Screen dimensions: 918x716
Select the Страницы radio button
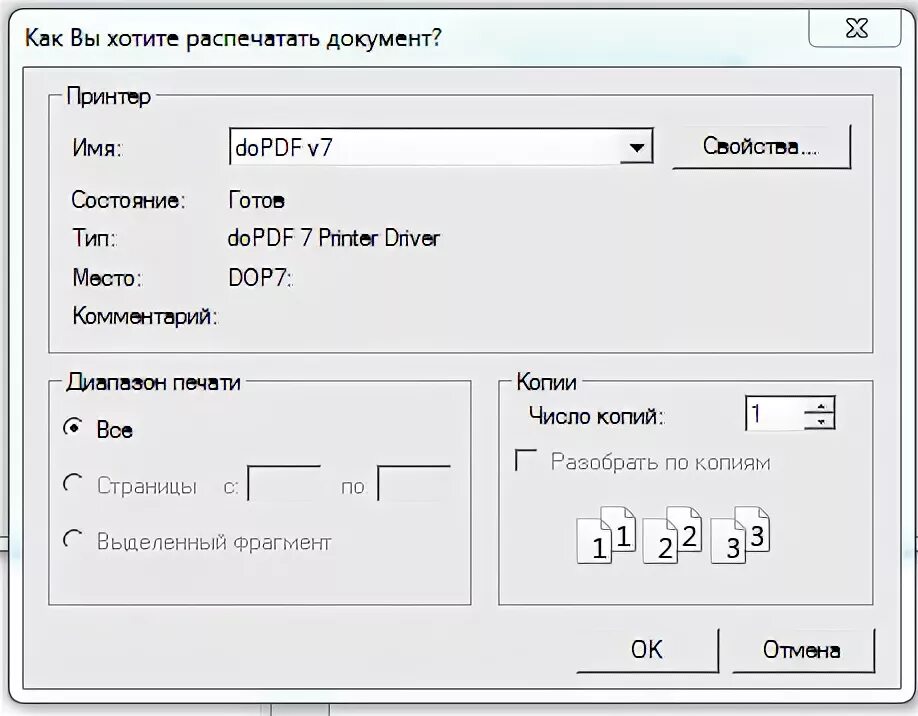(73, 484)
